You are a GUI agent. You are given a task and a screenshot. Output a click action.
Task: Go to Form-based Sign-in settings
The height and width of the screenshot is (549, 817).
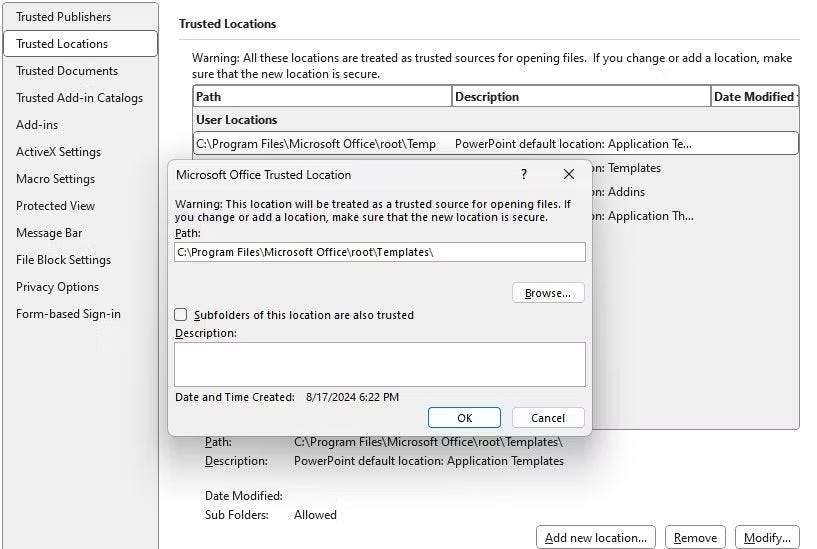click(68, 314)
